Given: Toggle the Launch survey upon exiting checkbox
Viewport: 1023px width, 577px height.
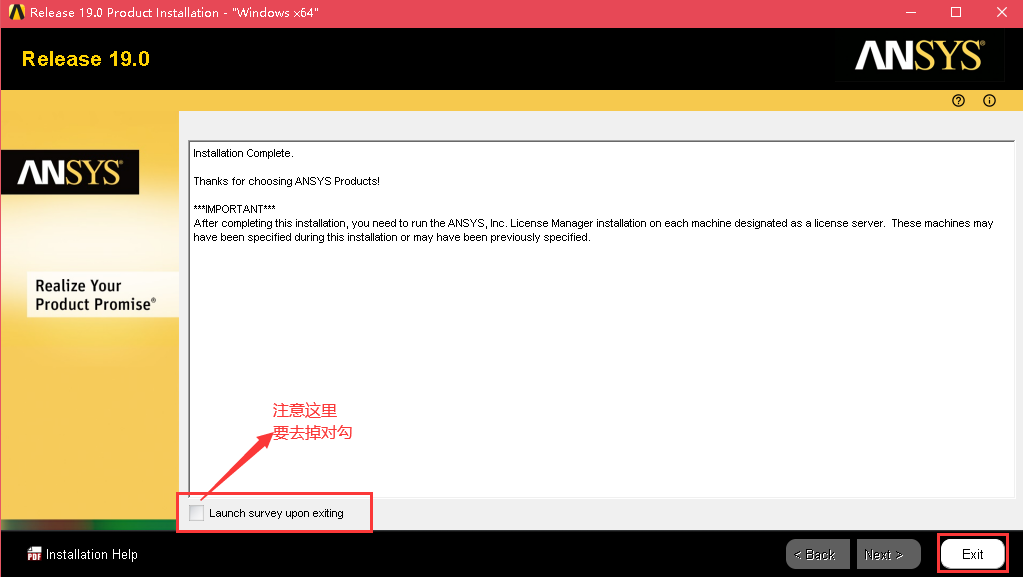Looking at the screenshot, I should 196,513.
